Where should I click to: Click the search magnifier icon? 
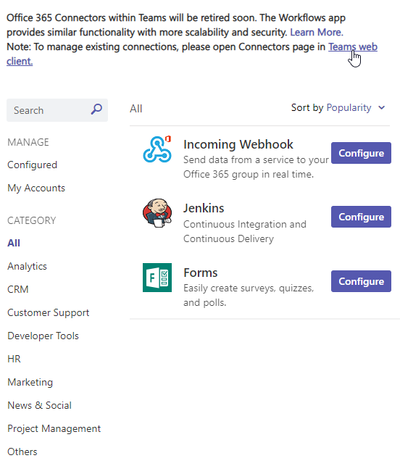(96, 109)
